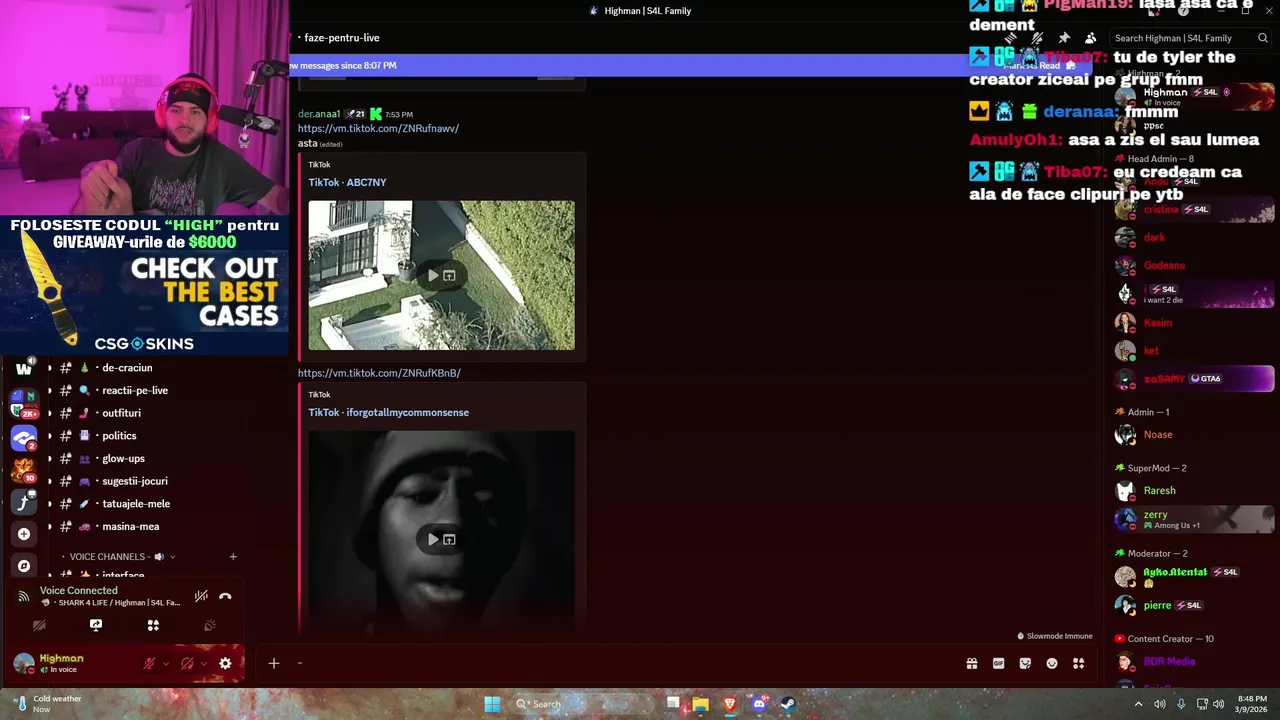
Task: Open reactii-pe-live channel
Action: click(135, 391)
